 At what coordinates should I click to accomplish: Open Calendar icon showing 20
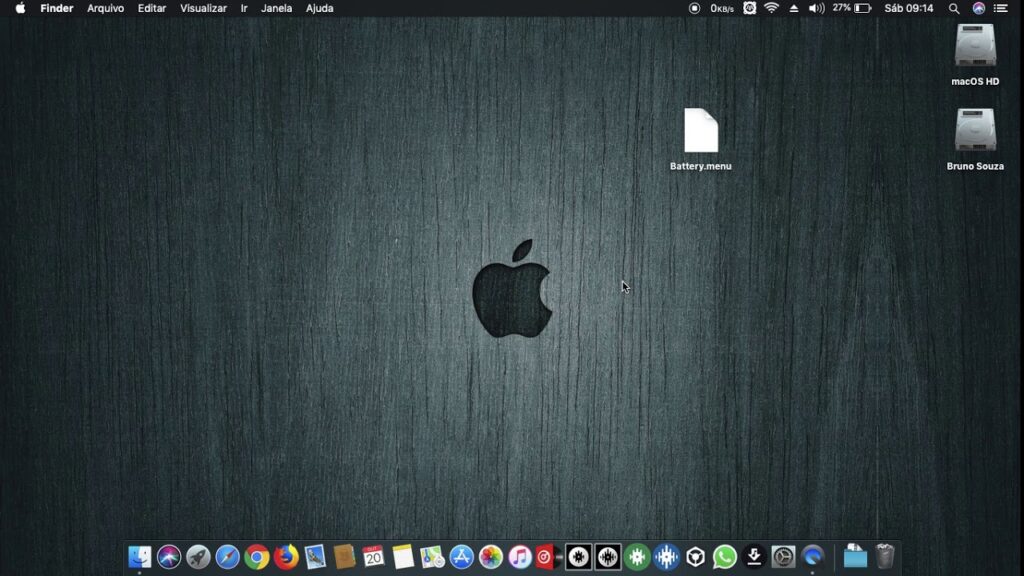pyautogui.click(x=374, y=557)
